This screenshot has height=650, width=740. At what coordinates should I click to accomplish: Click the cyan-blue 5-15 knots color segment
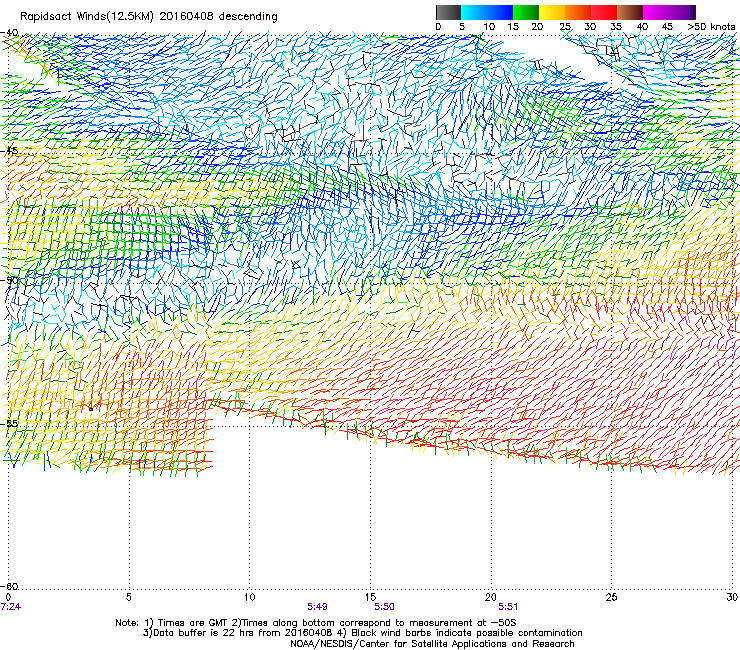point(487,12)
